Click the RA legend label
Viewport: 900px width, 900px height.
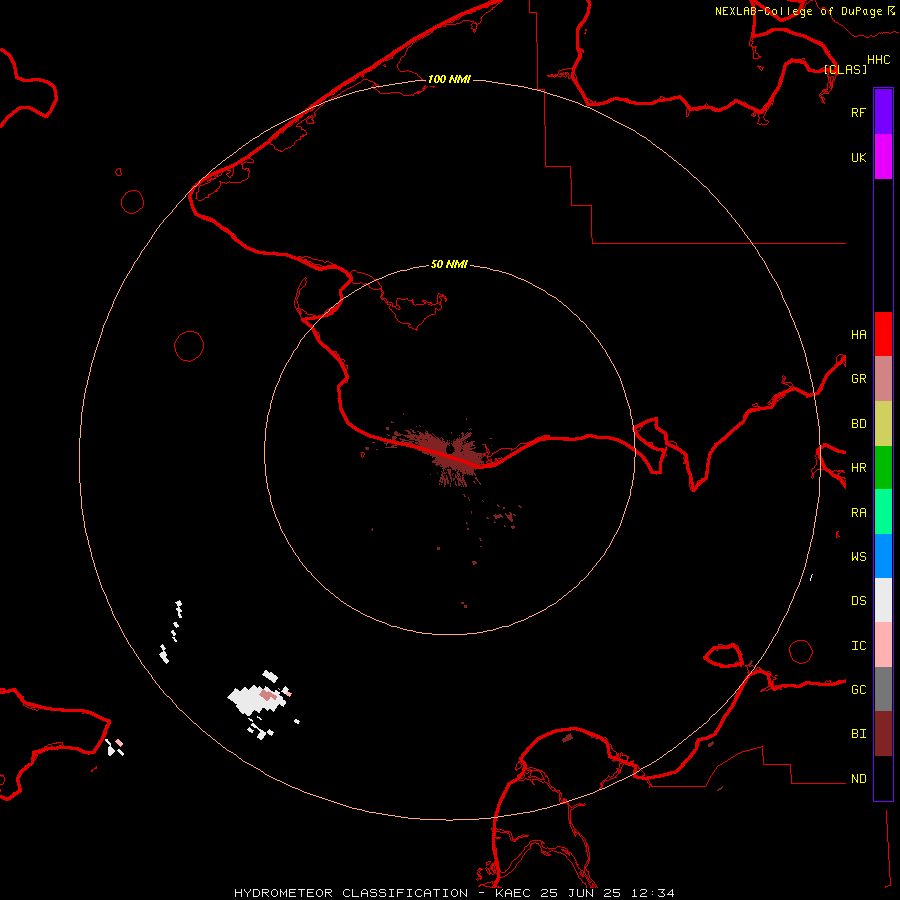858,513
